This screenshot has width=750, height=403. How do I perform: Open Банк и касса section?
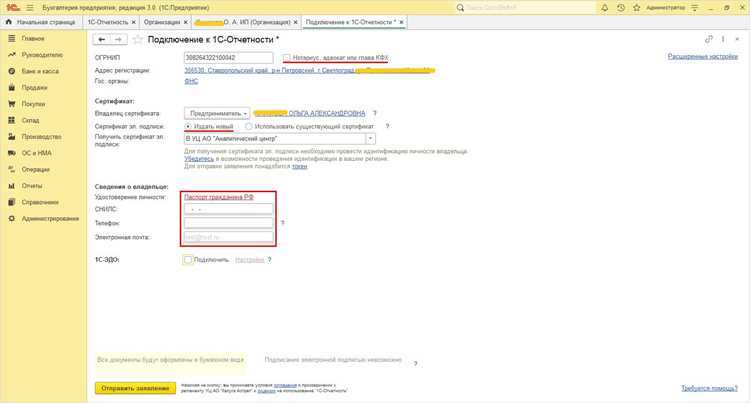point(40,71)
